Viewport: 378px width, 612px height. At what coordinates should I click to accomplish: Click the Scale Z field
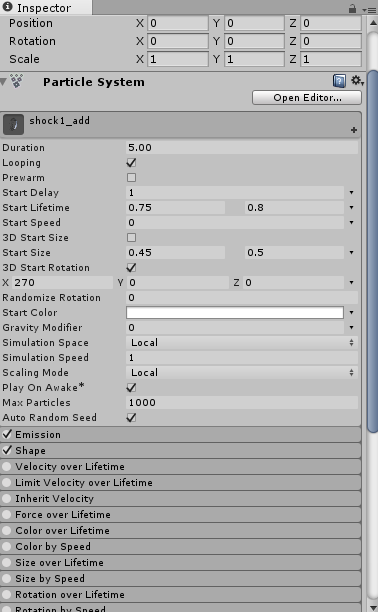tap(331, 59)
